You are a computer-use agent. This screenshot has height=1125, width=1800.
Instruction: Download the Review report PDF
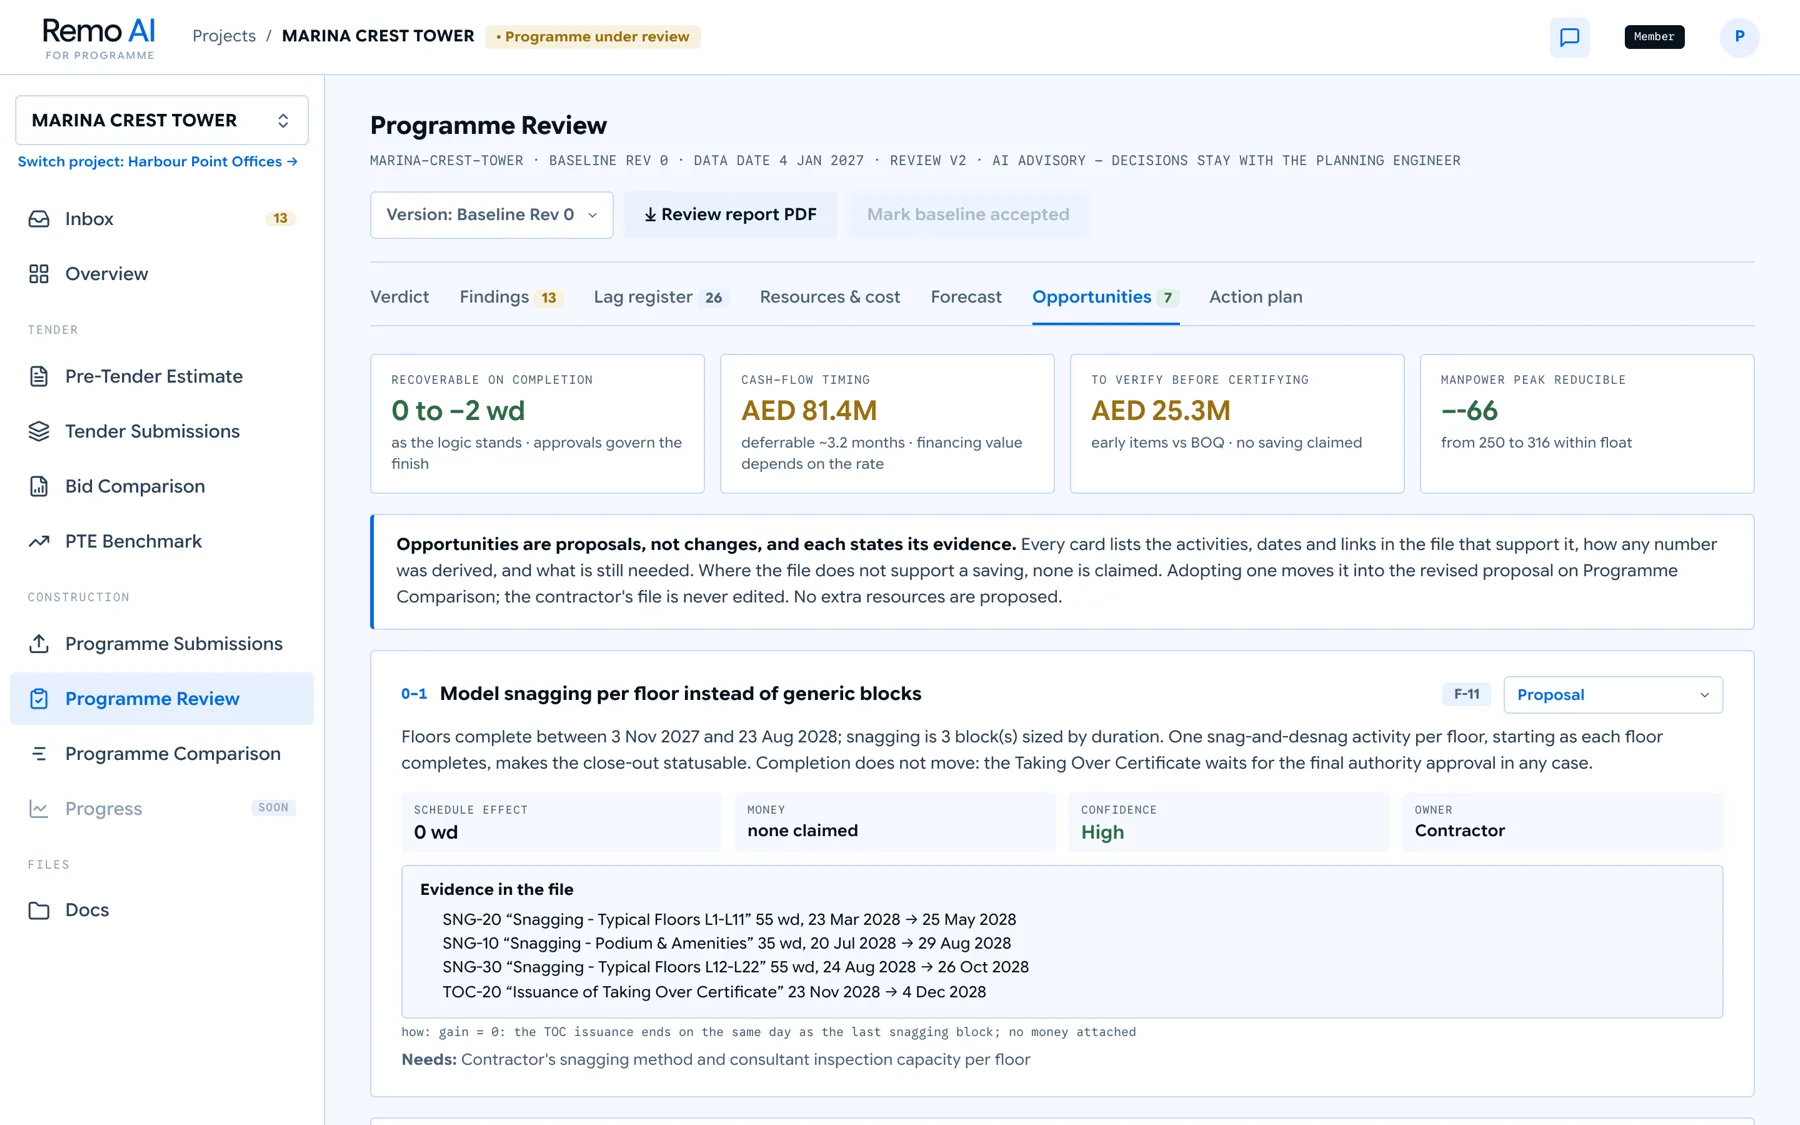730,215
